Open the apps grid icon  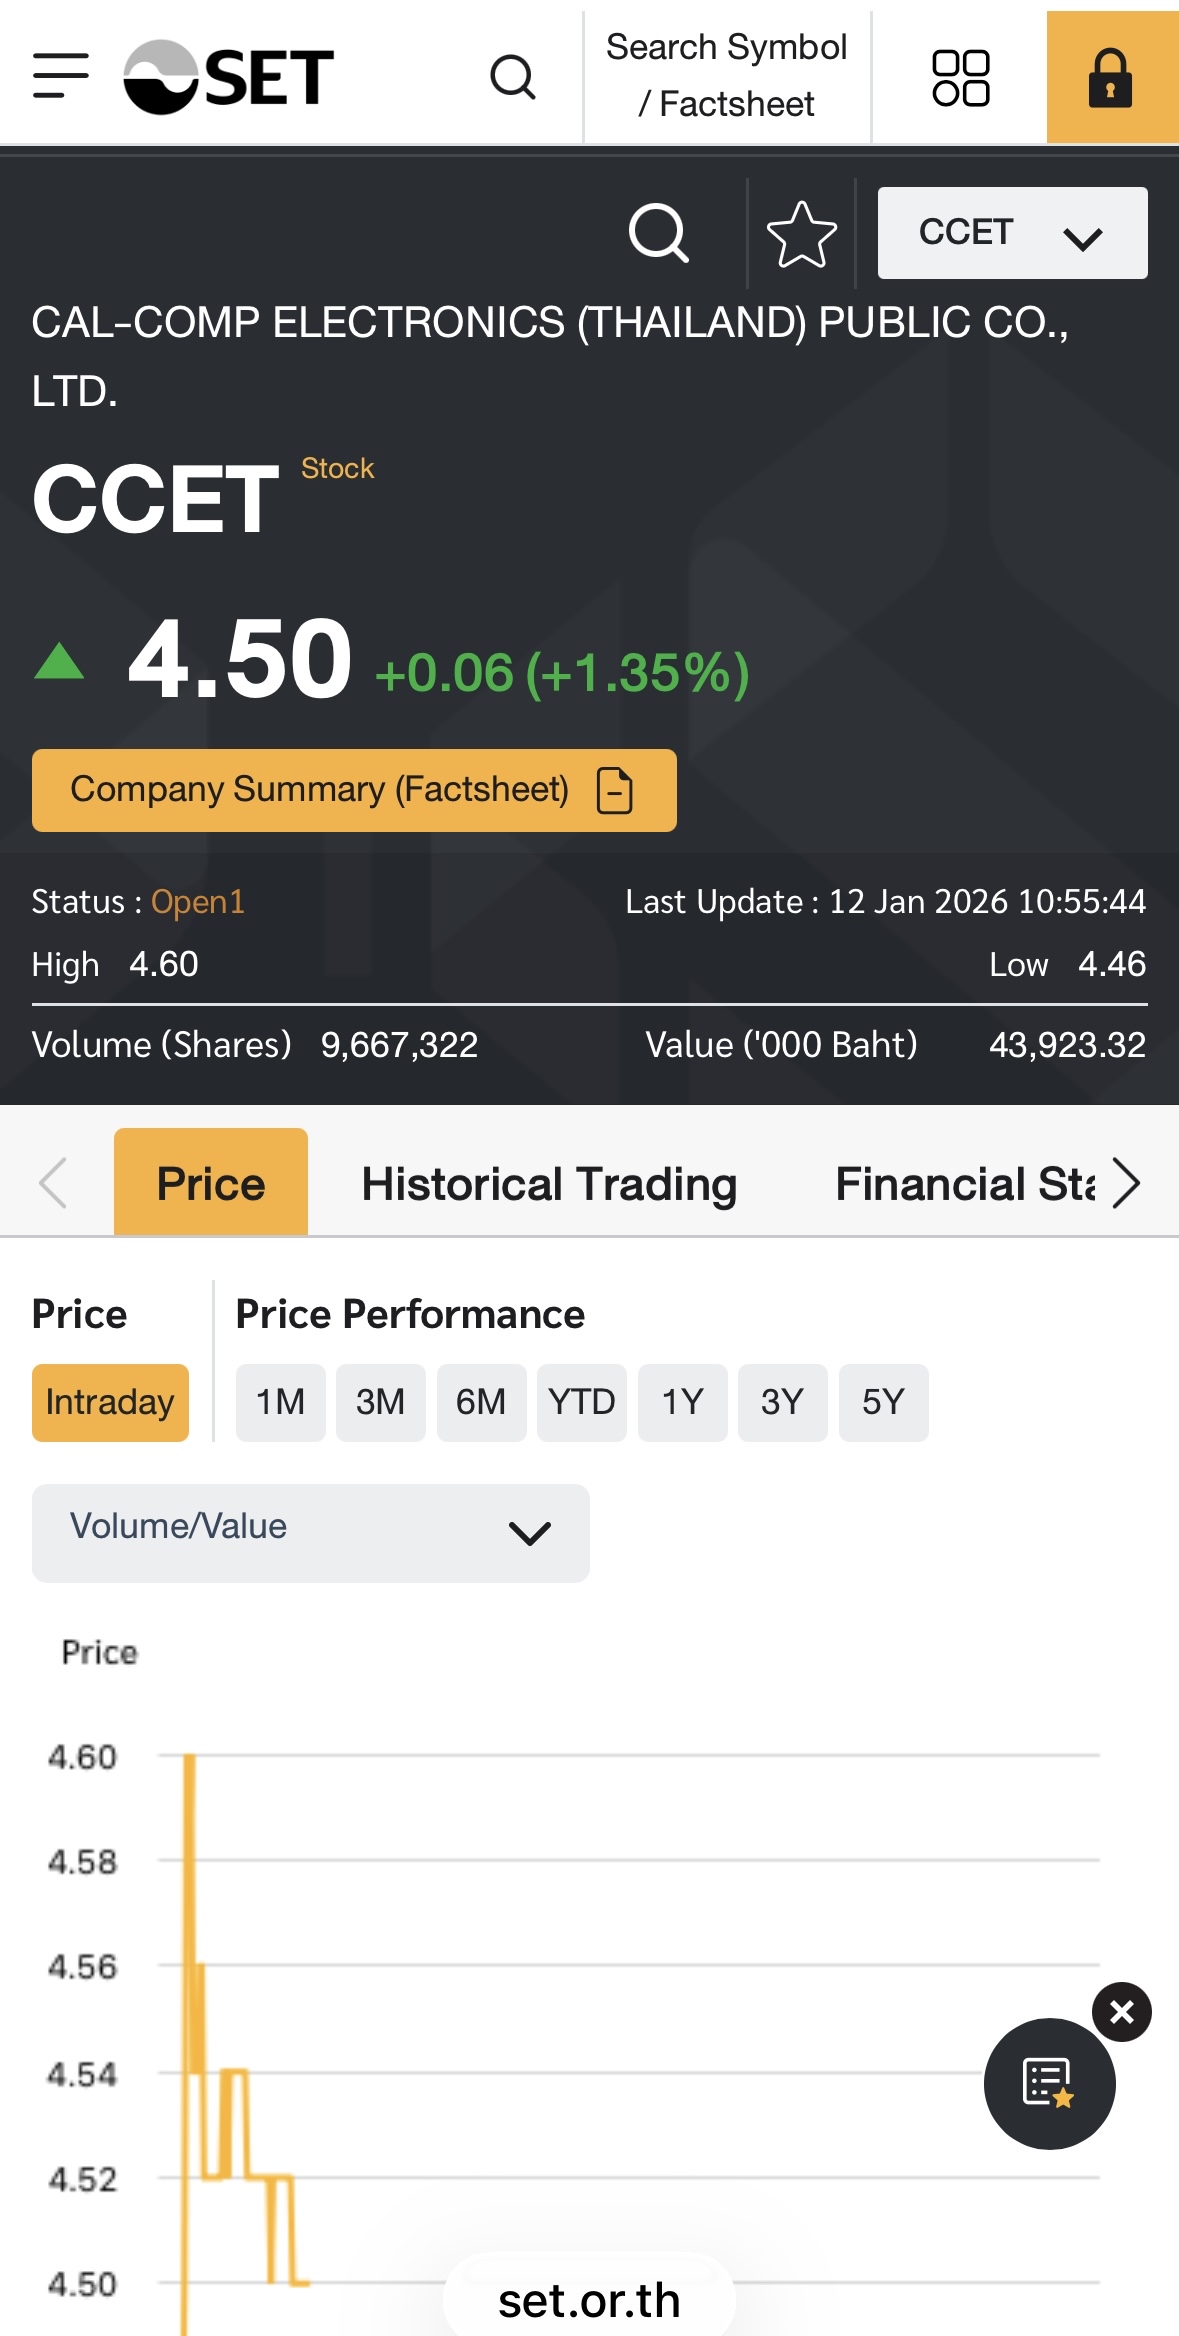pos(960,78)
